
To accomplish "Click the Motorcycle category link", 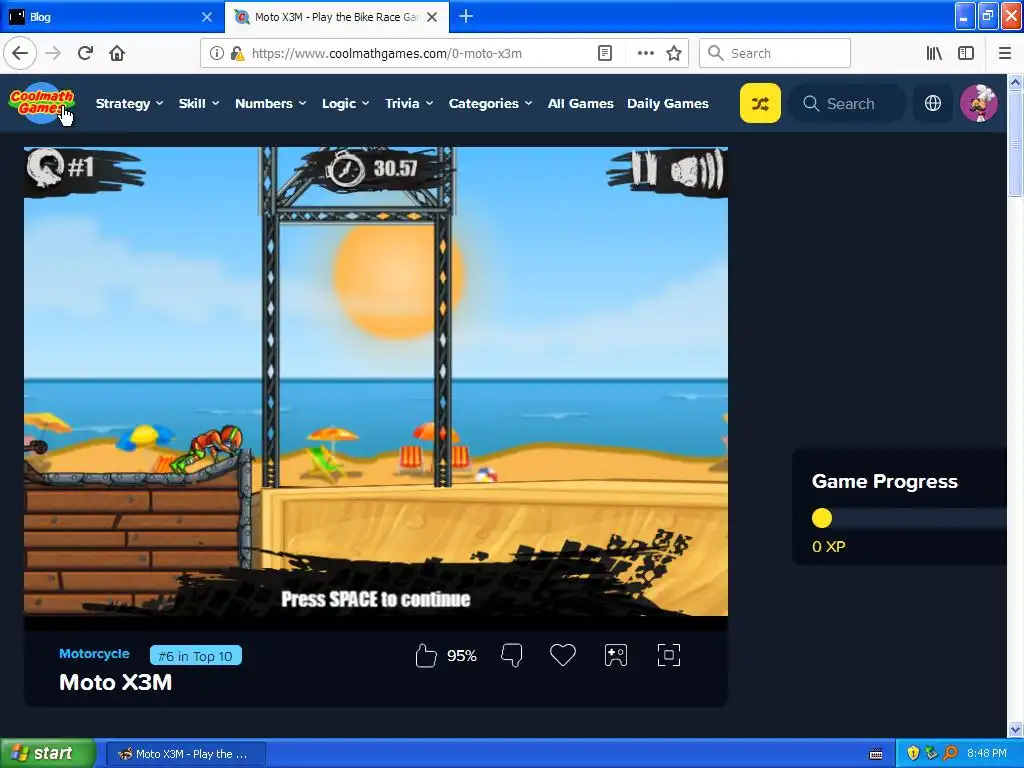I will (x=94, y=654).
